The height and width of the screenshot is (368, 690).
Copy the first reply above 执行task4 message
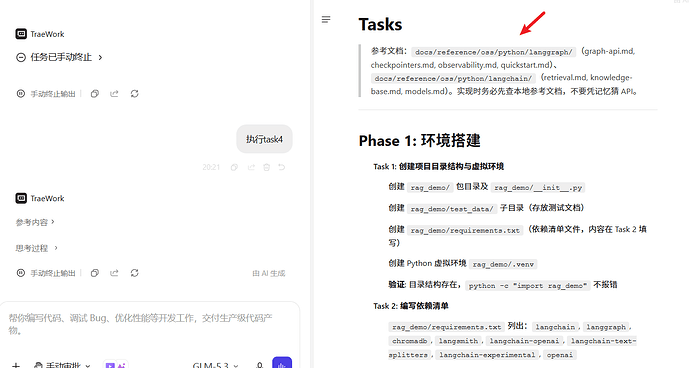tap(95, 94)
